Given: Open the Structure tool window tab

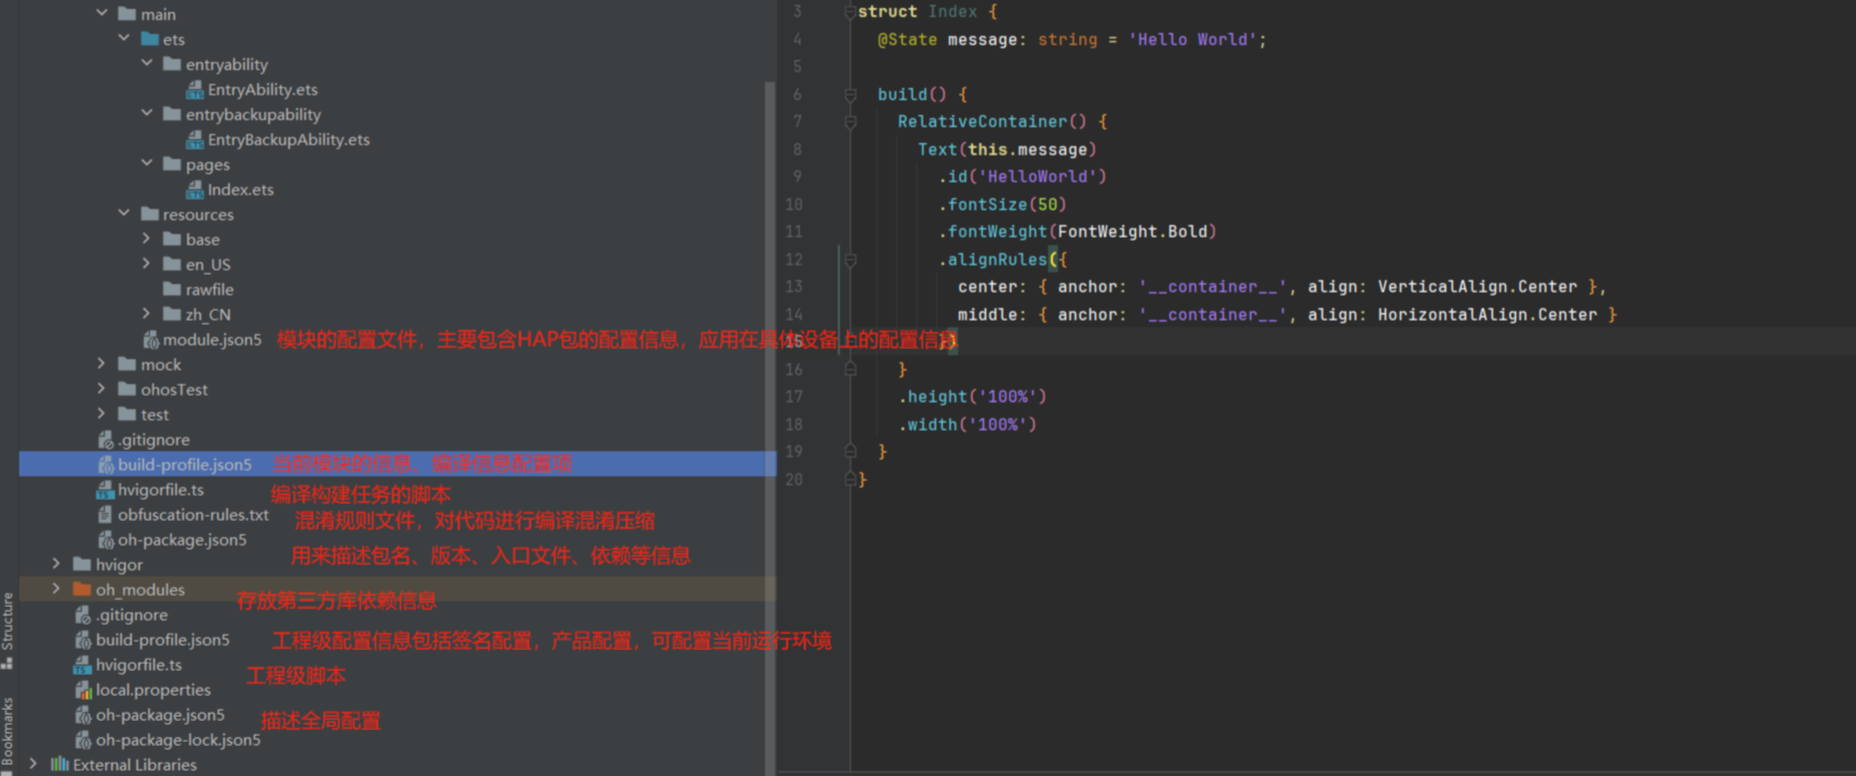Looking at the screenshot, I should click(8, 630).
